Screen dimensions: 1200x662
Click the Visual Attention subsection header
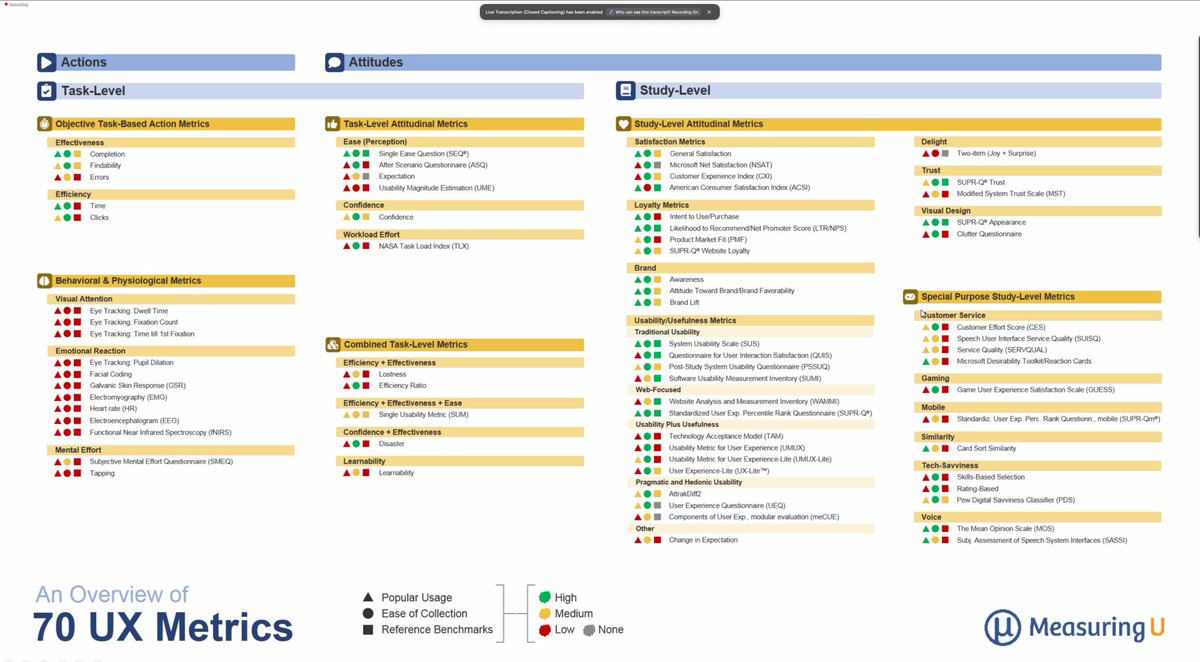171,299
